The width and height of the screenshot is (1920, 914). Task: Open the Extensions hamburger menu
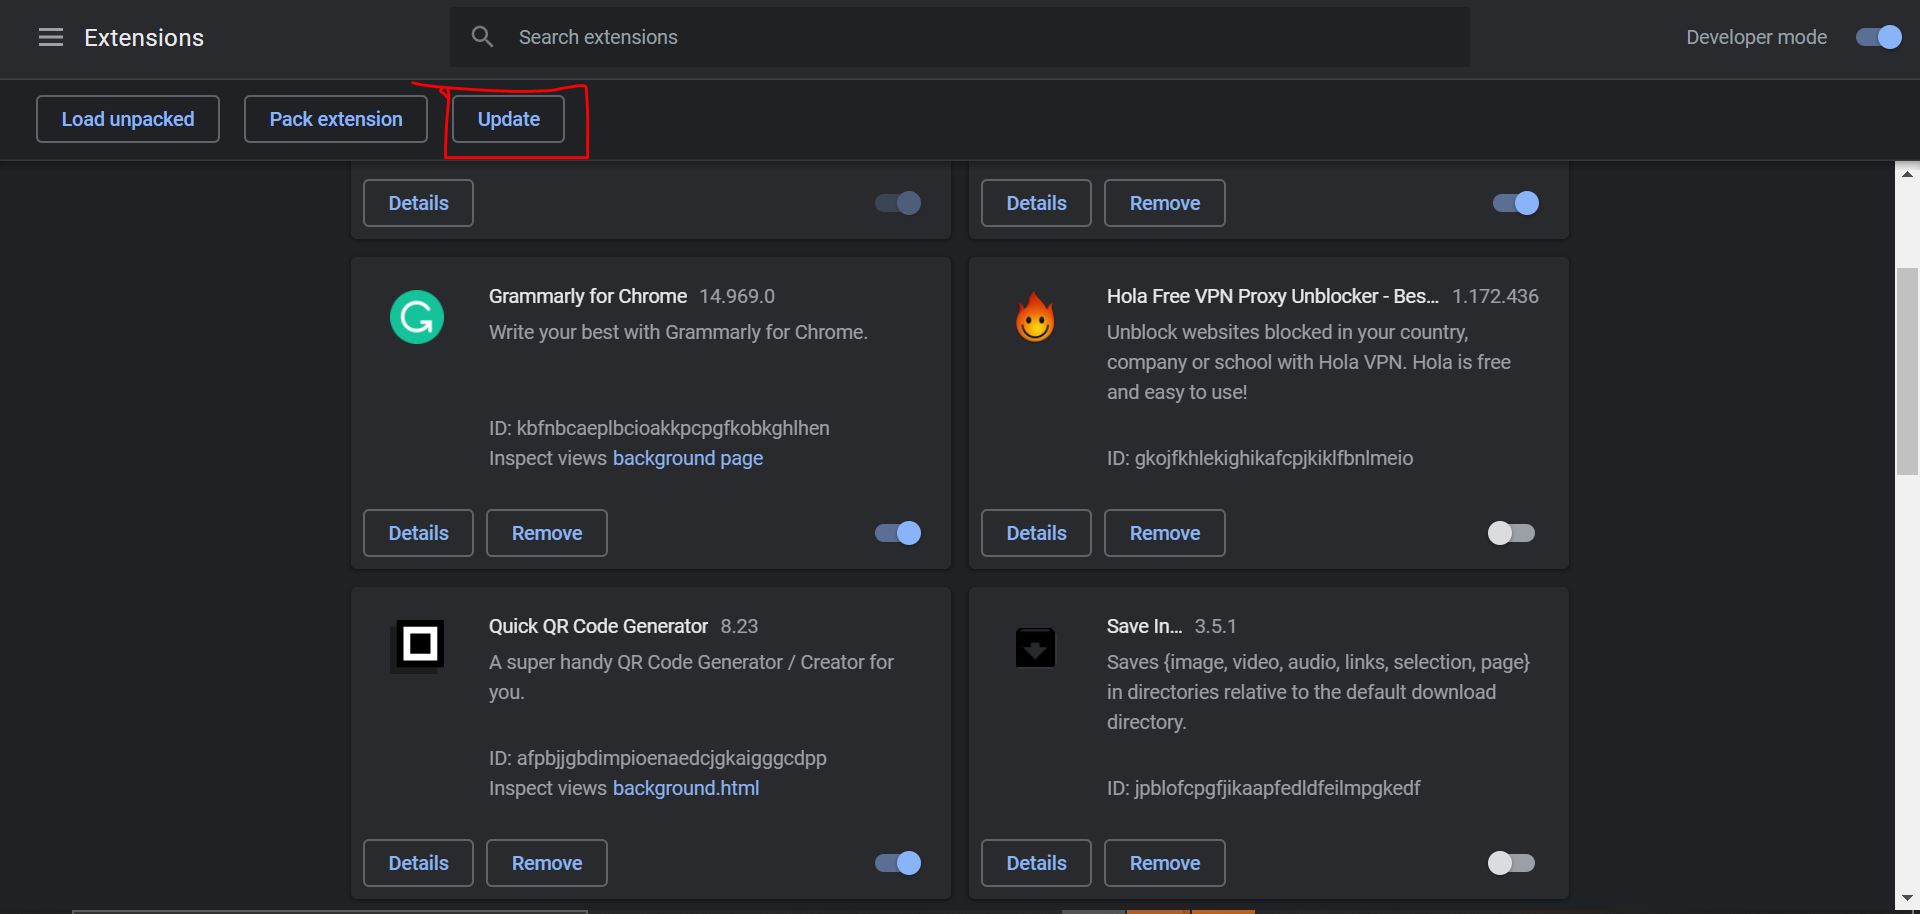49,37
